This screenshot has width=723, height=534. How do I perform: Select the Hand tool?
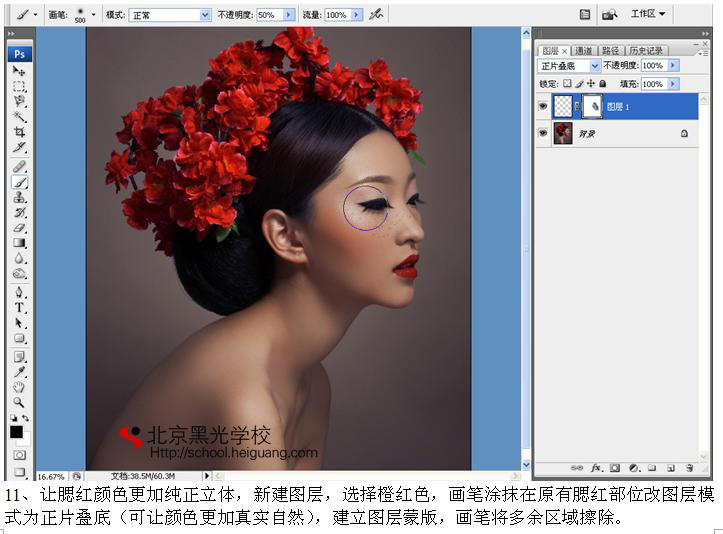point(19,387)
